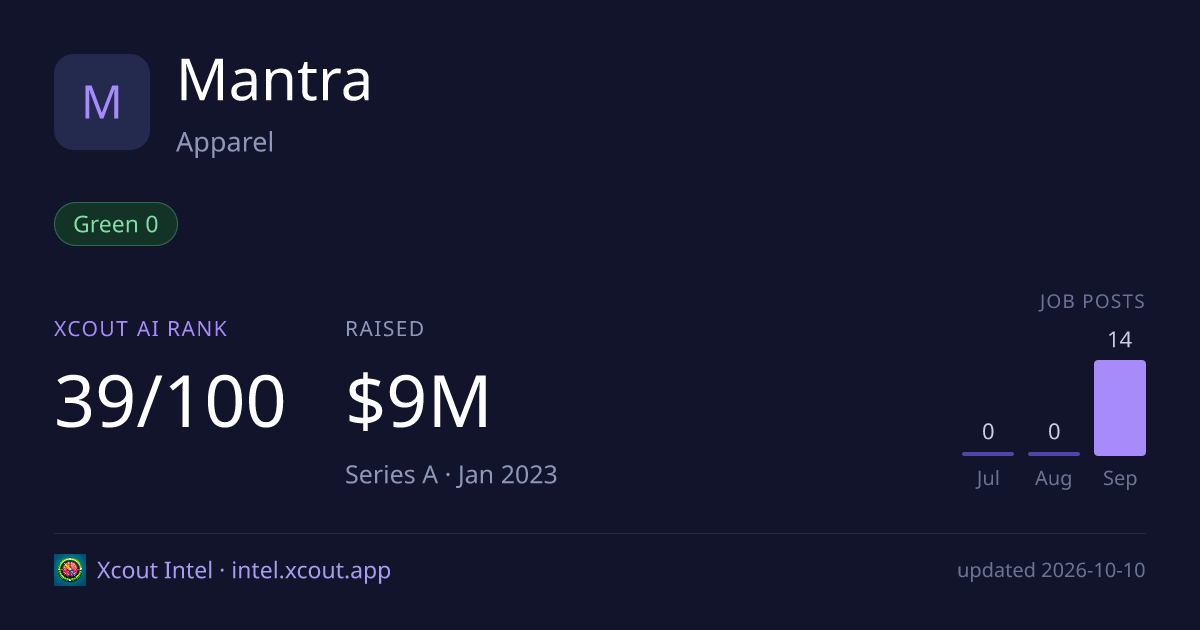1200x630 pixels.
Task: Click the JOB POSTS heading
Action: (1092, 302)
